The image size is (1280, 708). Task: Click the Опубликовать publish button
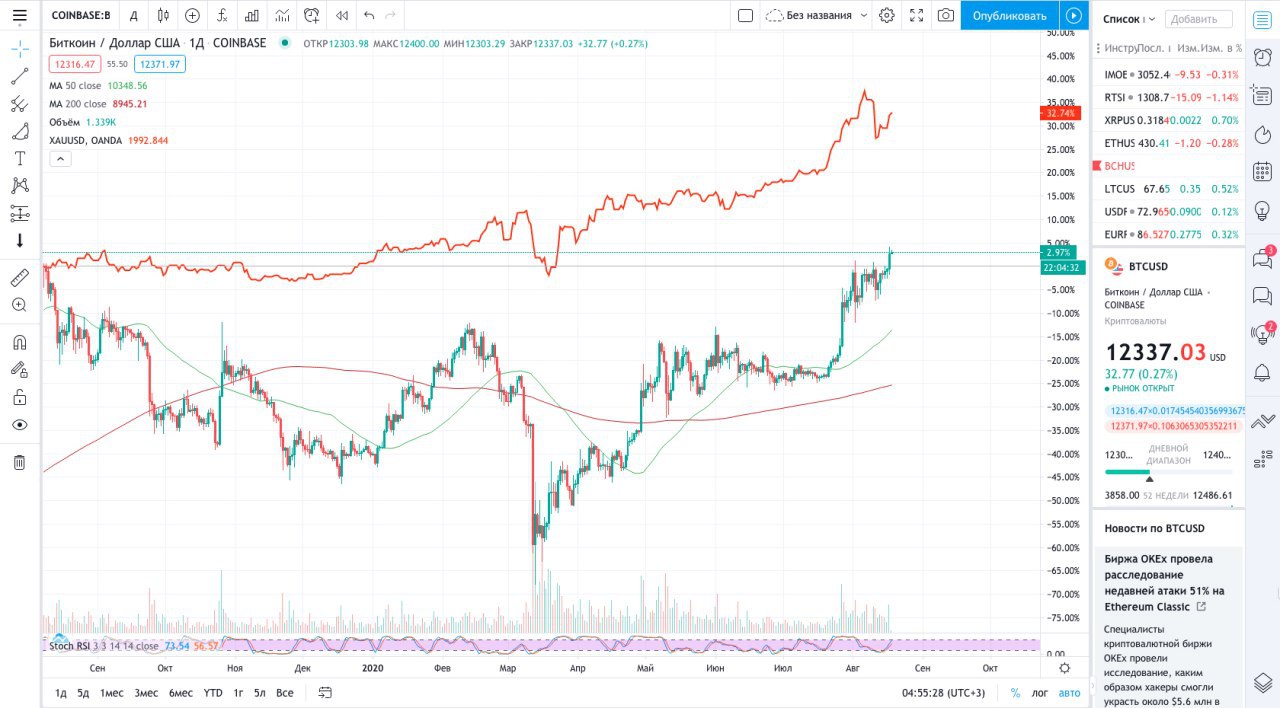pos(1009,15)
